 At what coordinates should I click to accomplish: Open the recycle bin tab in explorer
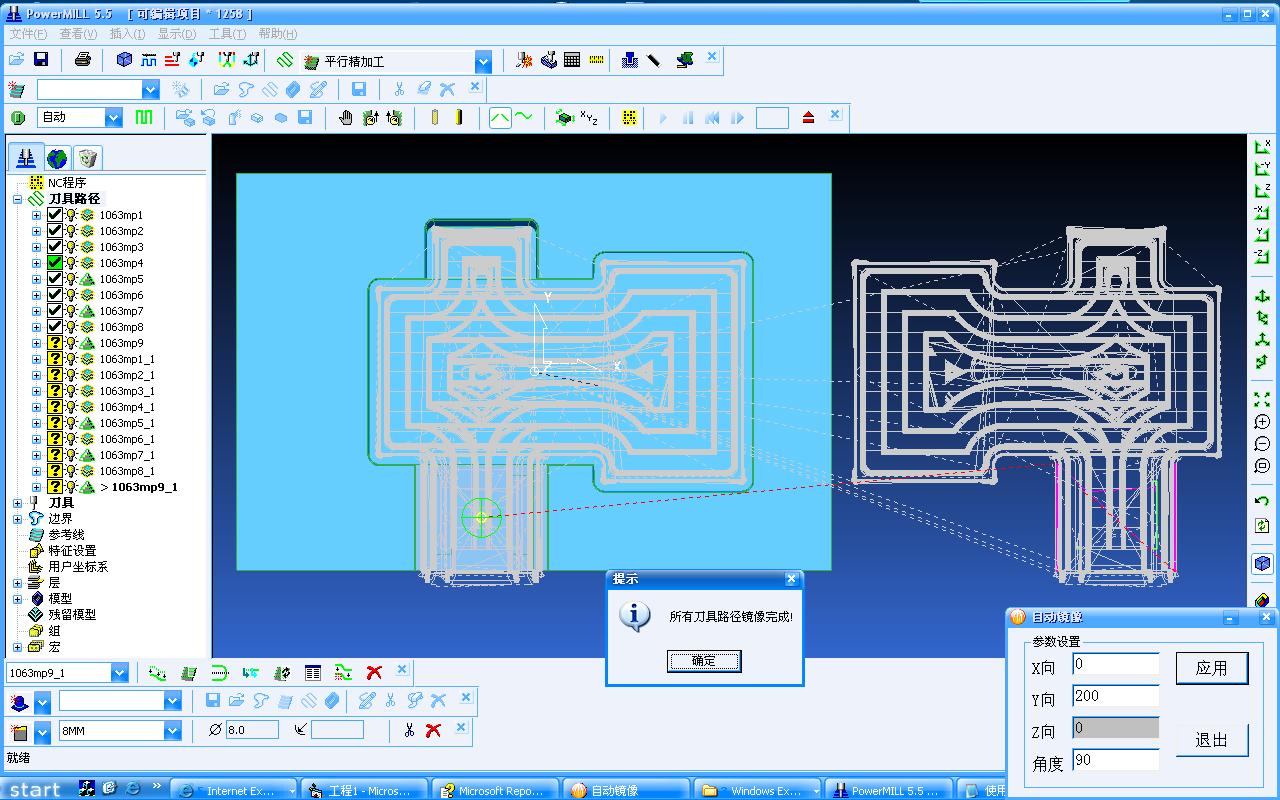pyautogui.click(x=88, y=157)
